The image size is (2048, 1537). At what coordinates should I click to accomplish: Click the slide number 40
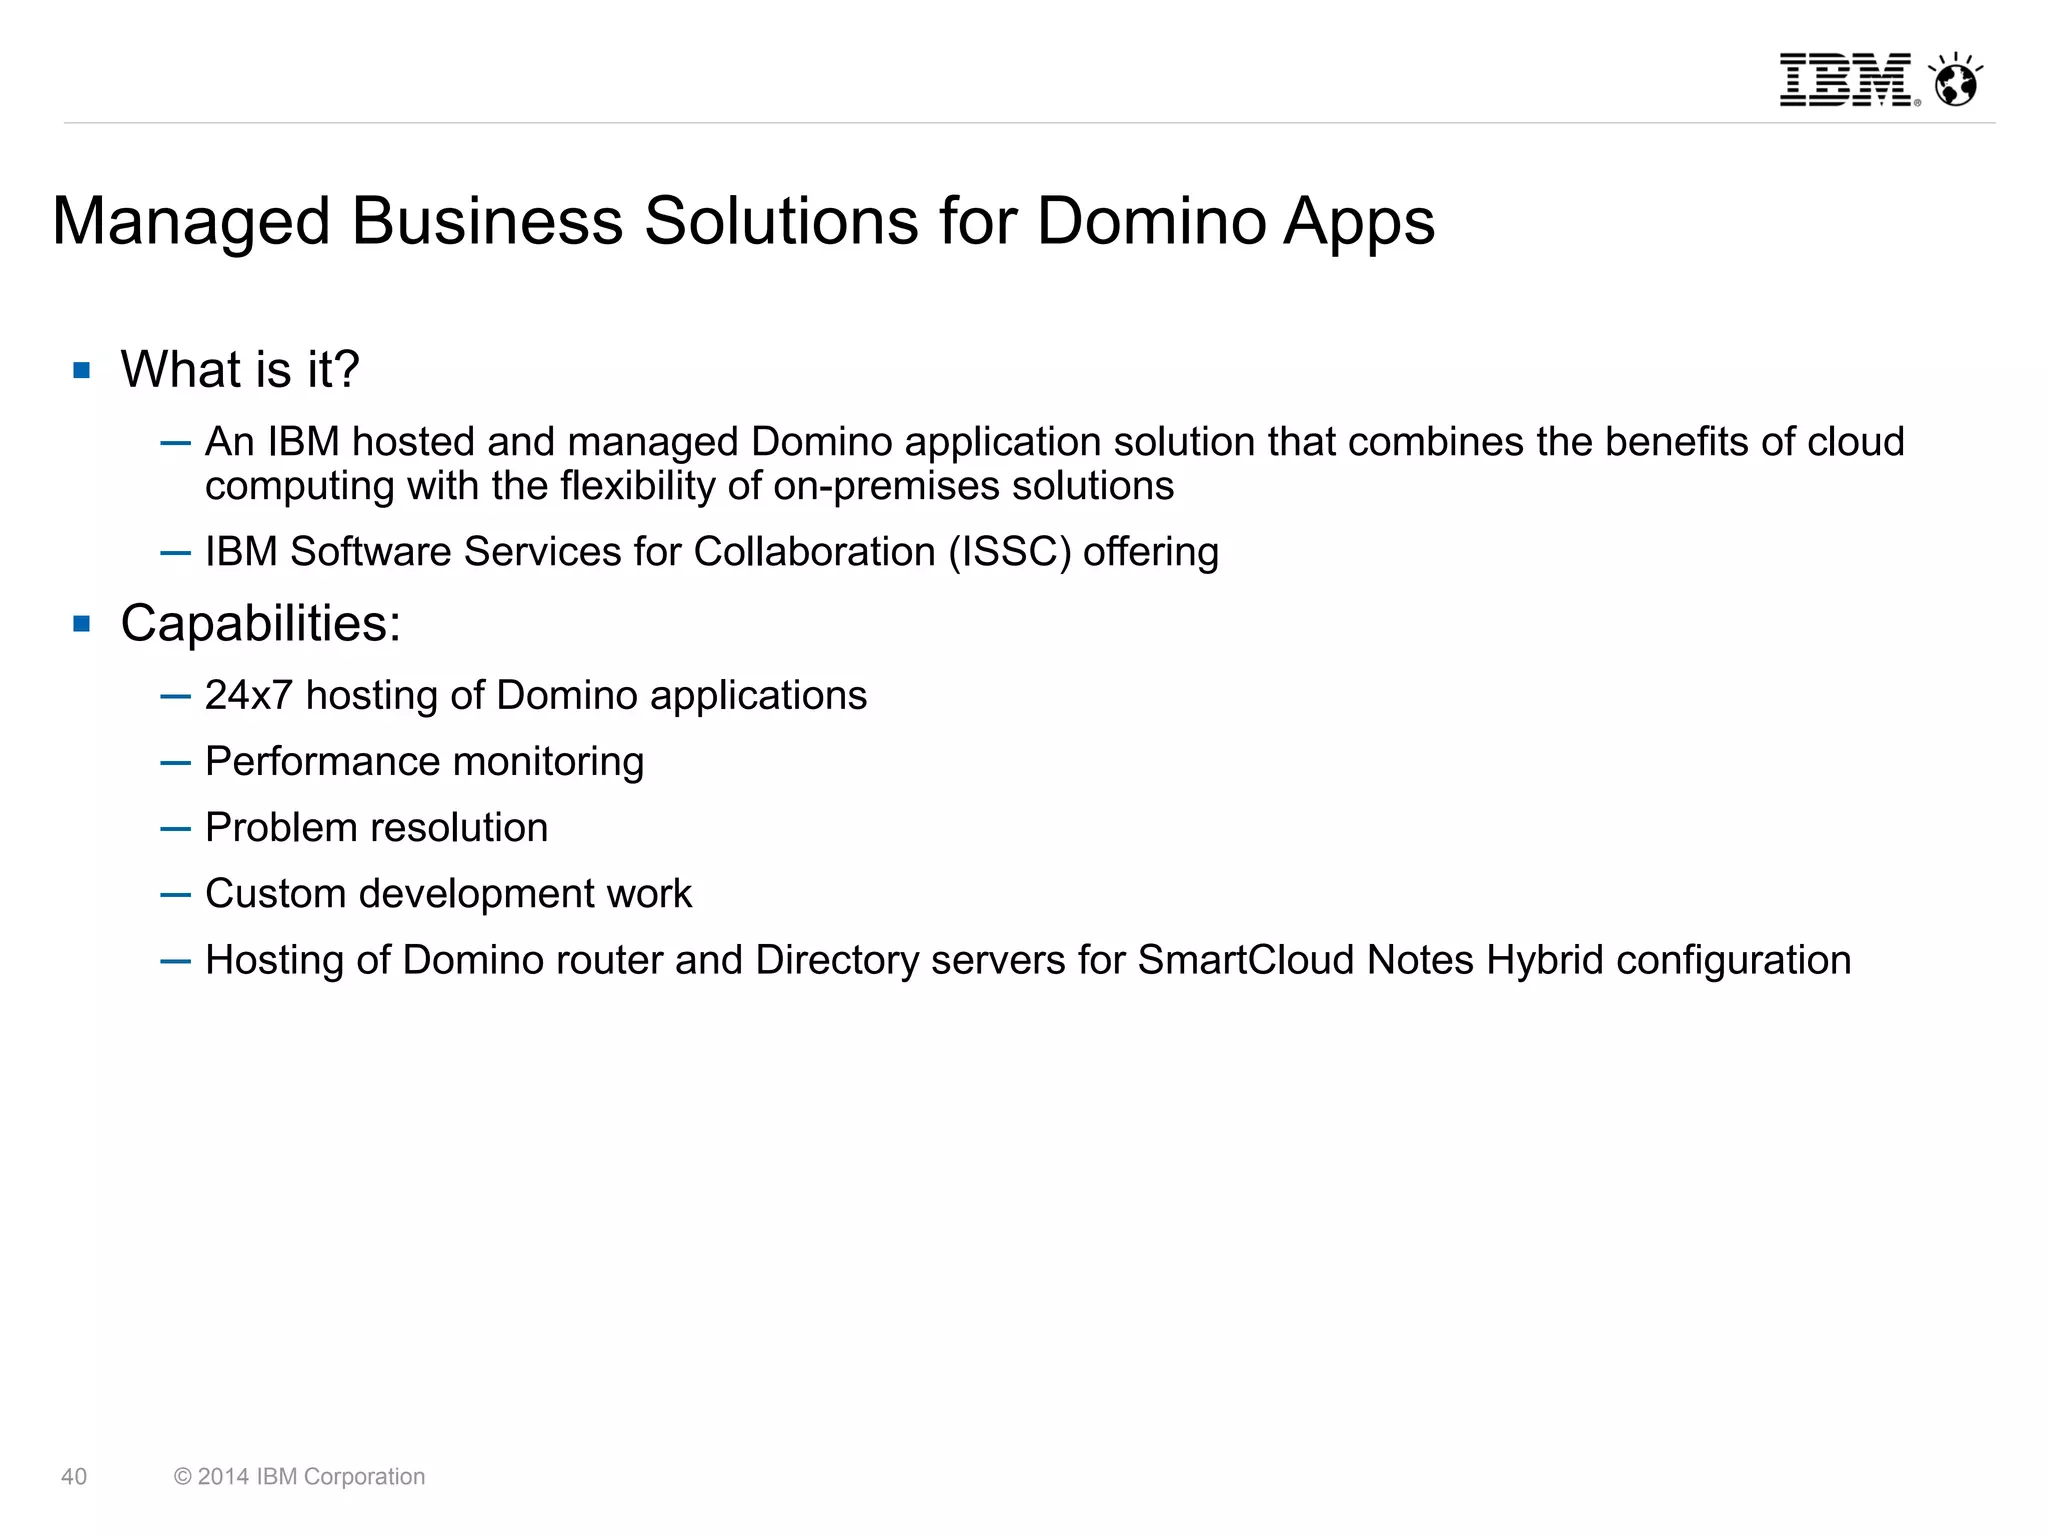point(74,1477)
